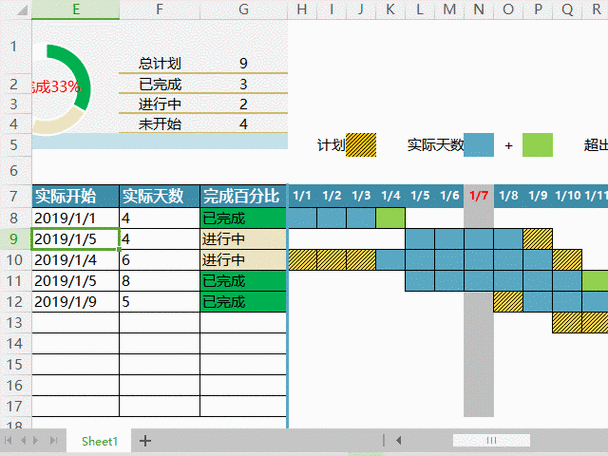Switch to the Sheet1 tab
Viewport: 608px width, 456px height.
coord(100,440)
